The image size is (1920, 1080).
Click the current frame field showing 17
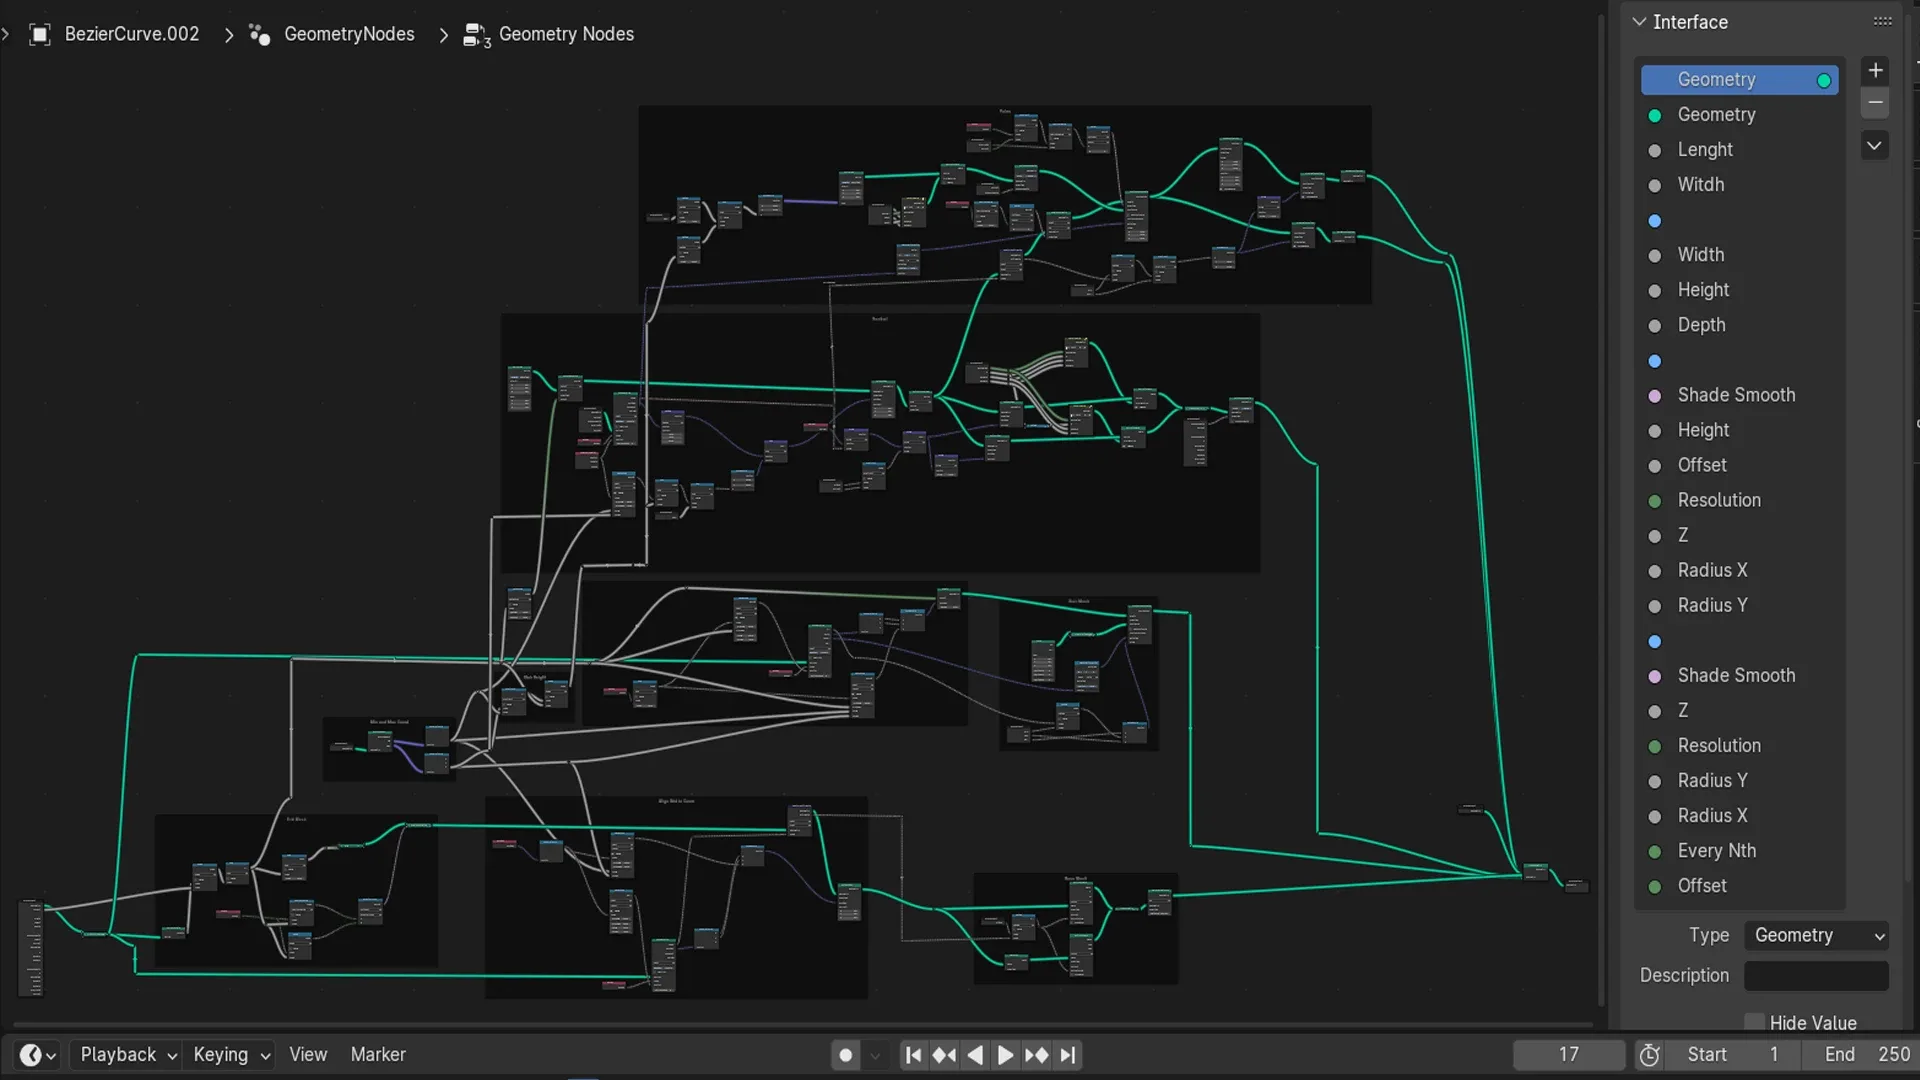(1568, 1055)
